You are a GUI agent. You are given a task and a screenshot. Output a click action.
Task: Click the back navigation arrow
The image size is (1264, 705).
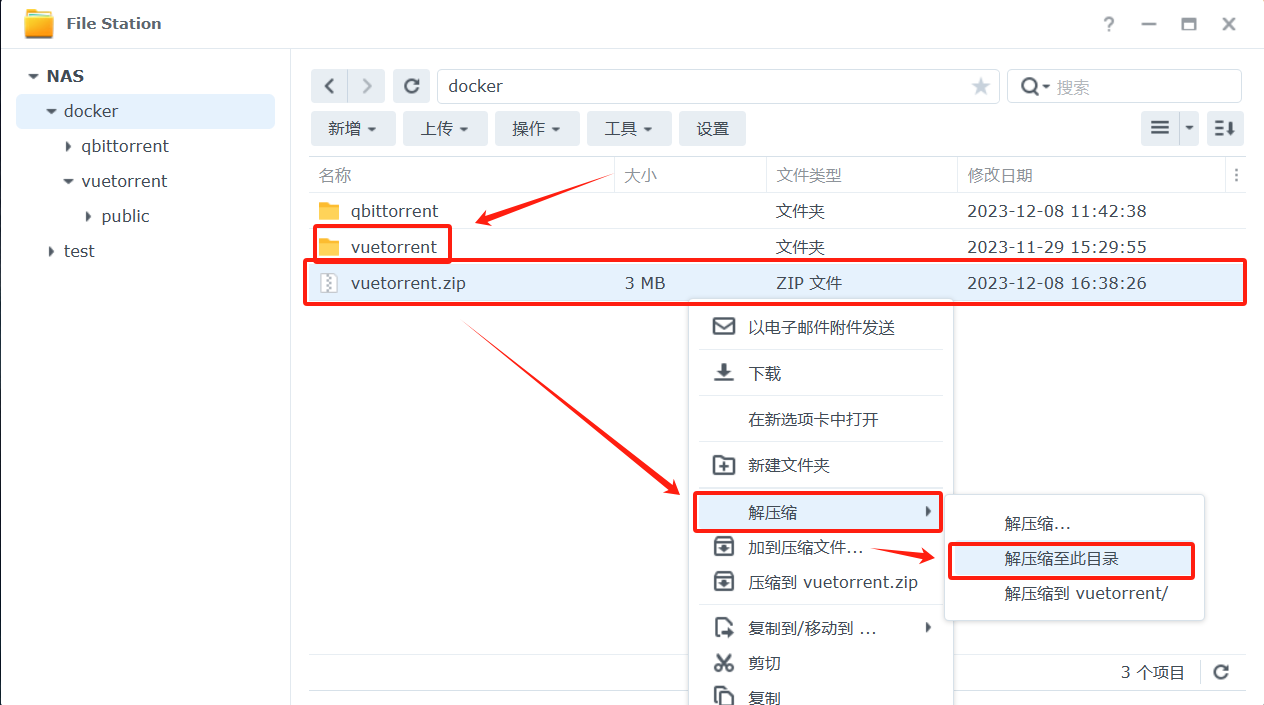coord(330,86)
